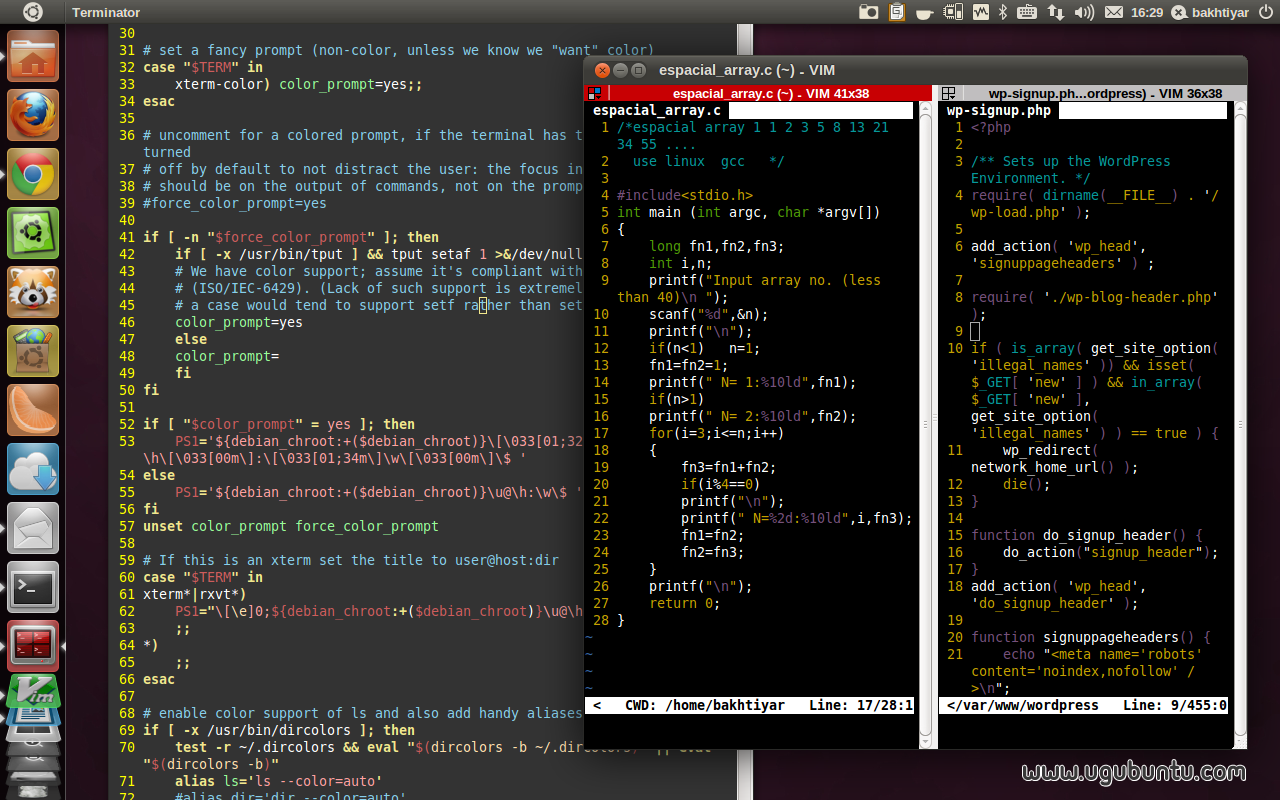1280x800 pixels.
Task: Click the '<?php' line in wp-signup.php
Action: (x=991, y=127)
